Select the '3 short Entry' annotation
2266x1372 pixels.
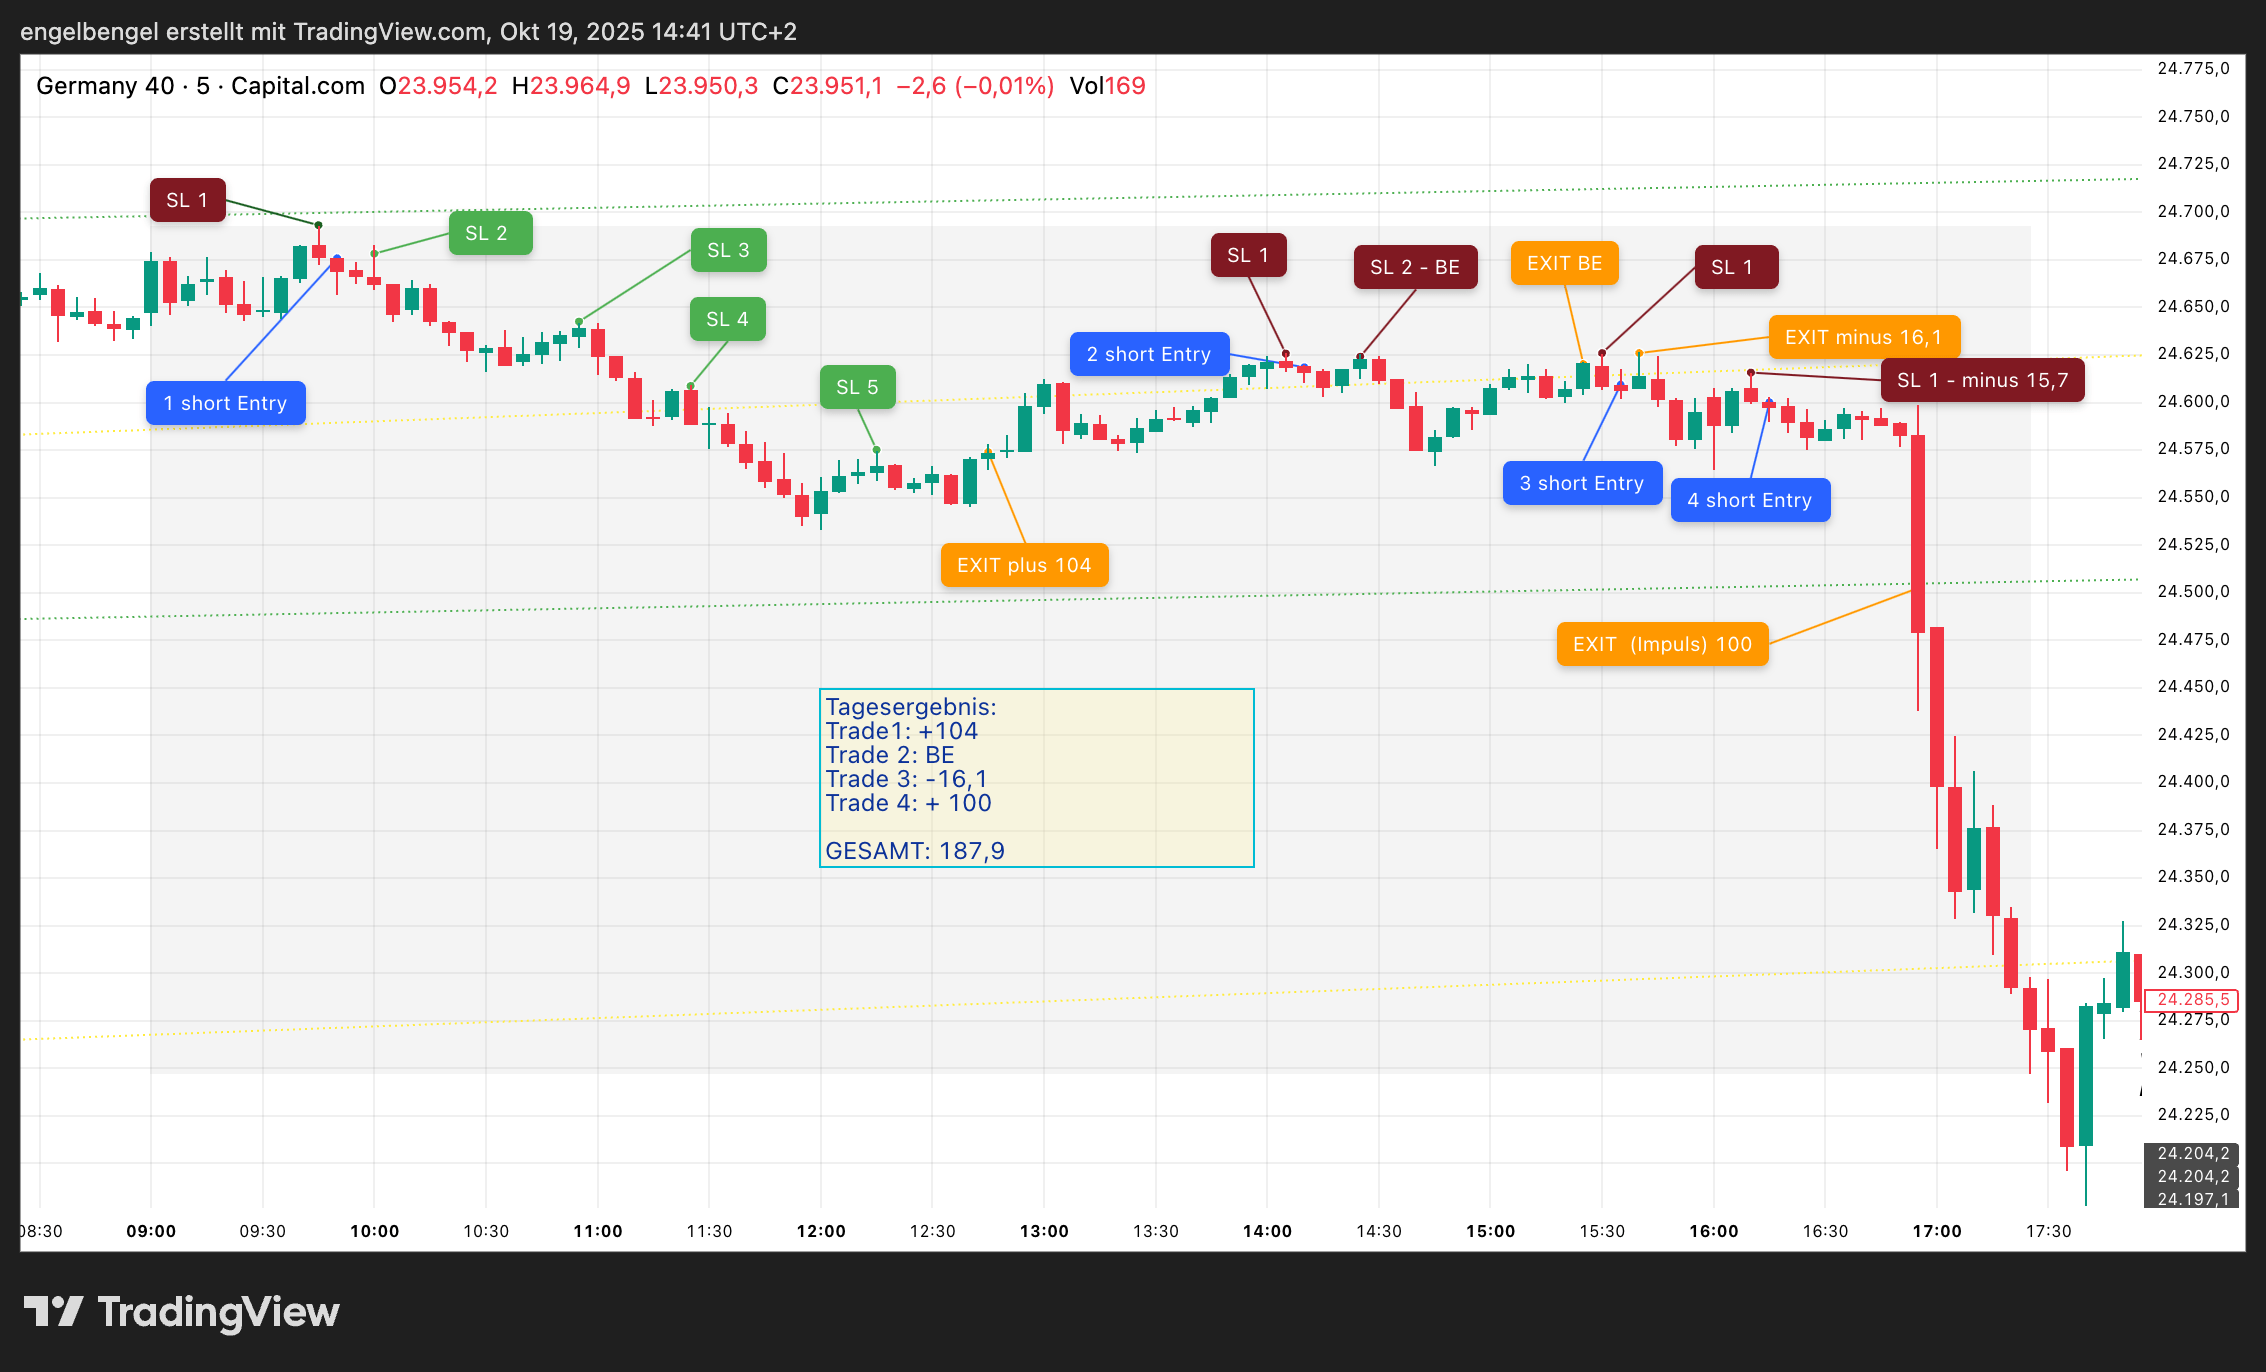click(x=1581, y=483)
